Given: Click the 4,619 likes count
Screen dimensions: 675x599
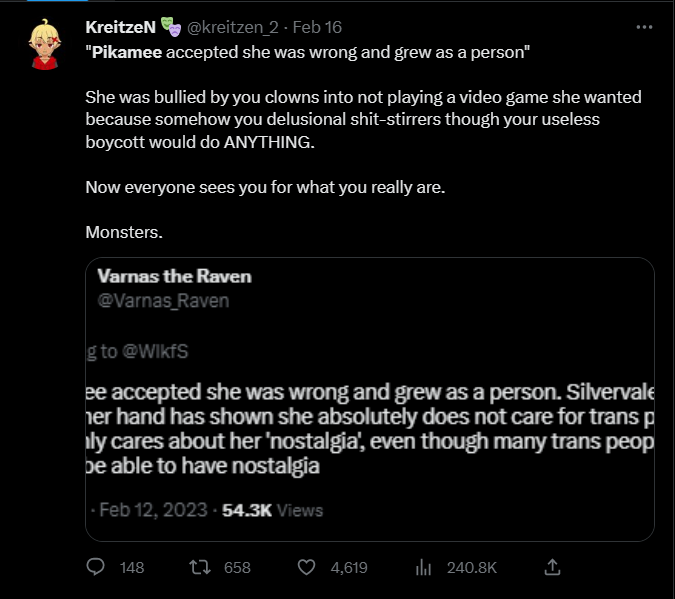Looking at the screenshot, I should pyautogui.click(x=348, y=567).
